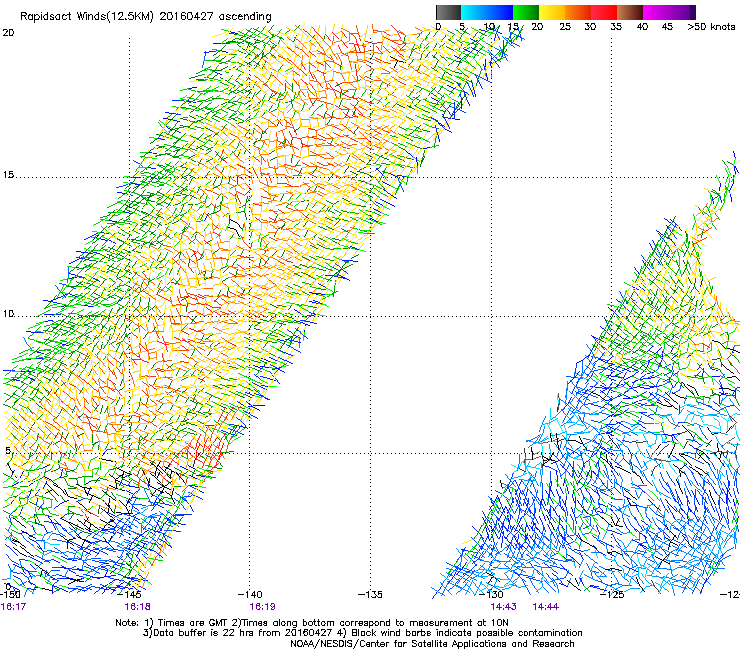Click the note line 'Times are GMT'
Viewport: 740px width, 650px height.
(192, 623)
